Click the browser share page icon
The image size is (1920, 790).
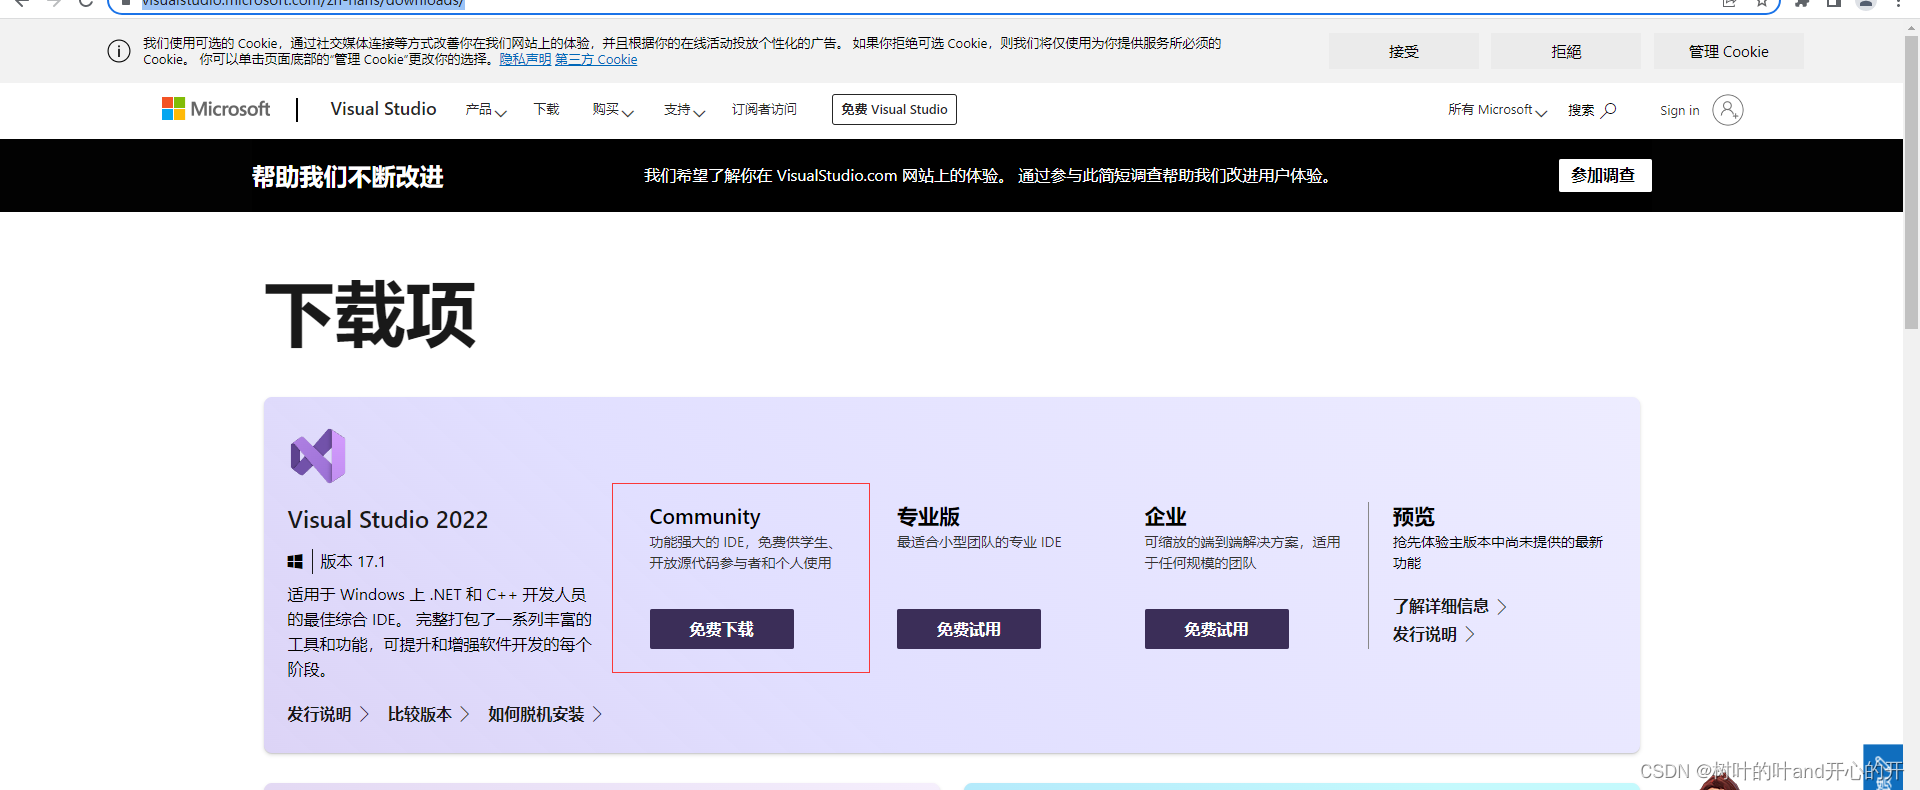click(x=1729, y=3)
